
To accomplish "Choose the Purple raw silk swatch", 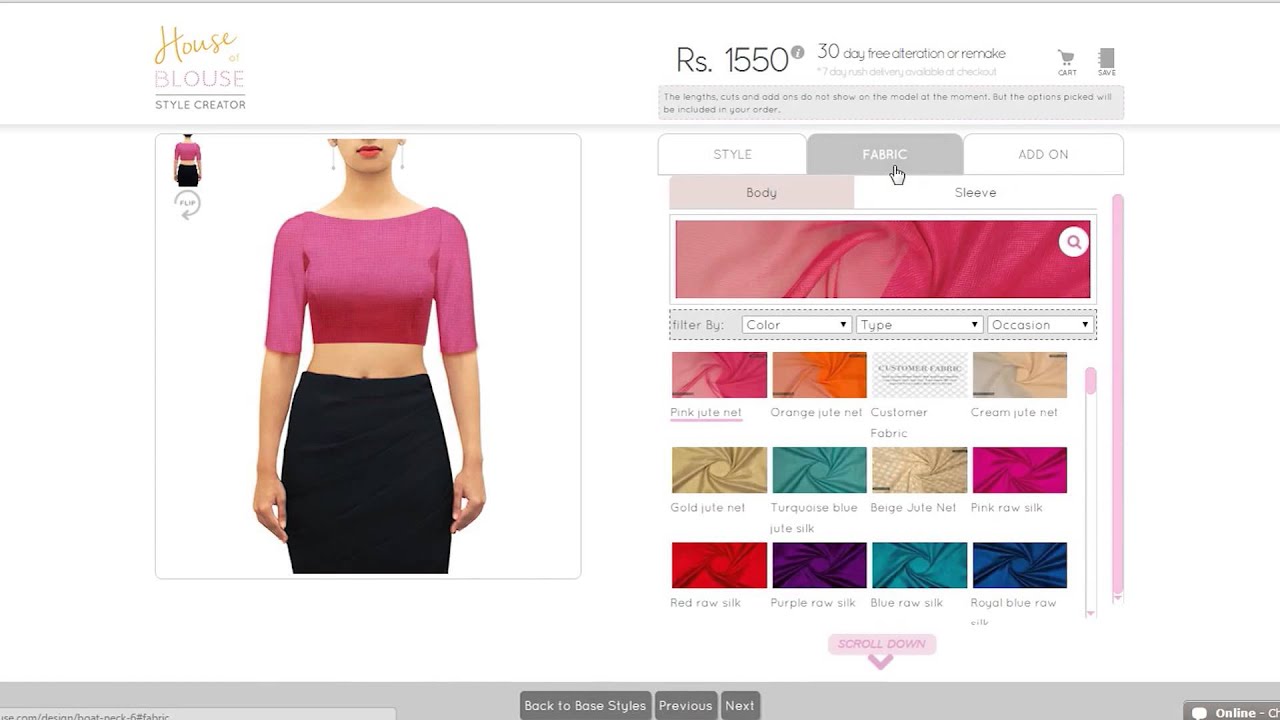I will pyautogui.click(x=819, y=565).
